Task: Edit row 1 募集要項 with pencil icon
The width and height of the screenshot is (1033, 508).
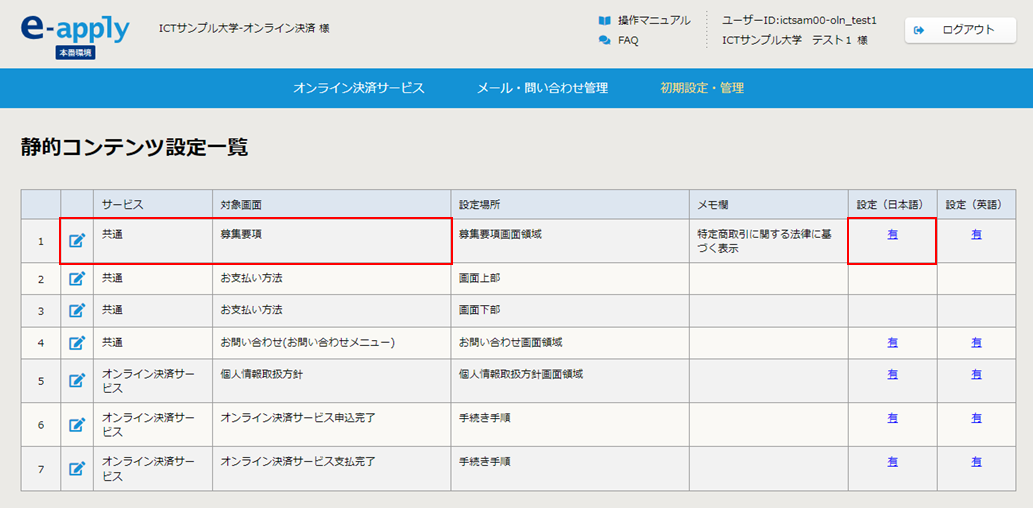Action: (x=77, y=241)
